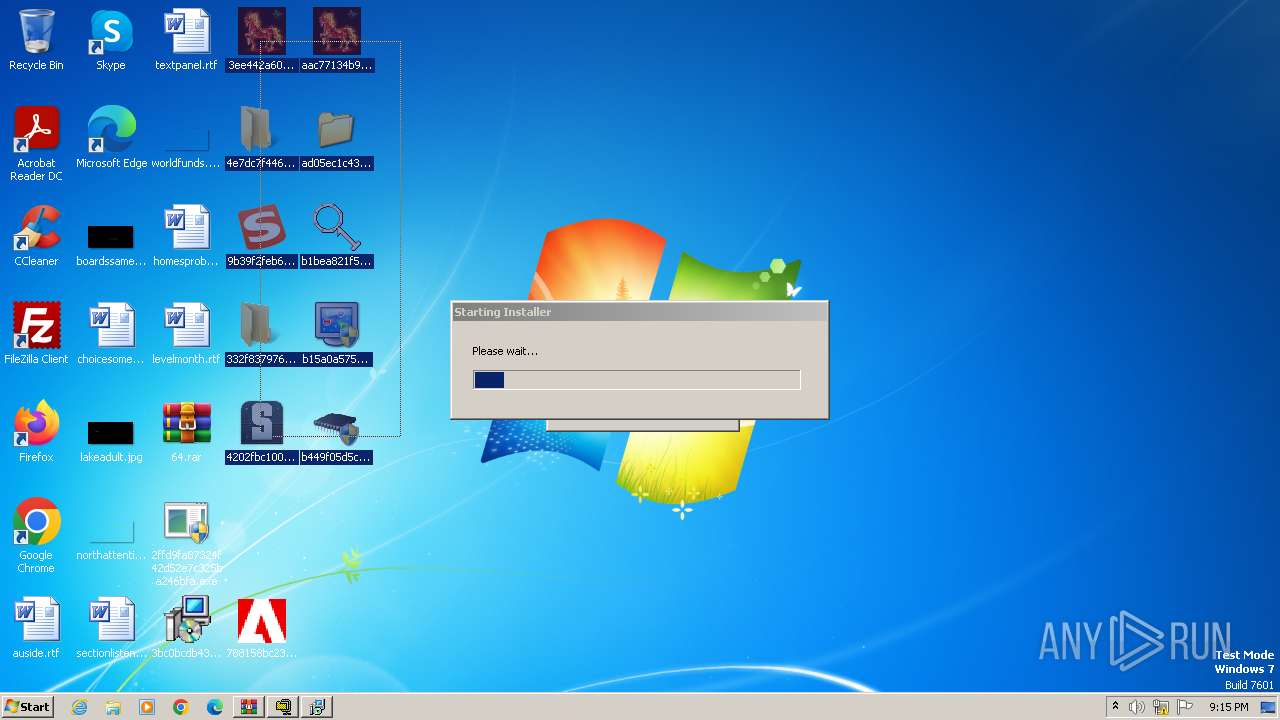This screenshot has height=720, width=1280.
Task: Select the ad05ec1c43 folder icon
Action: pyautogui.click(x=337, y=138)
